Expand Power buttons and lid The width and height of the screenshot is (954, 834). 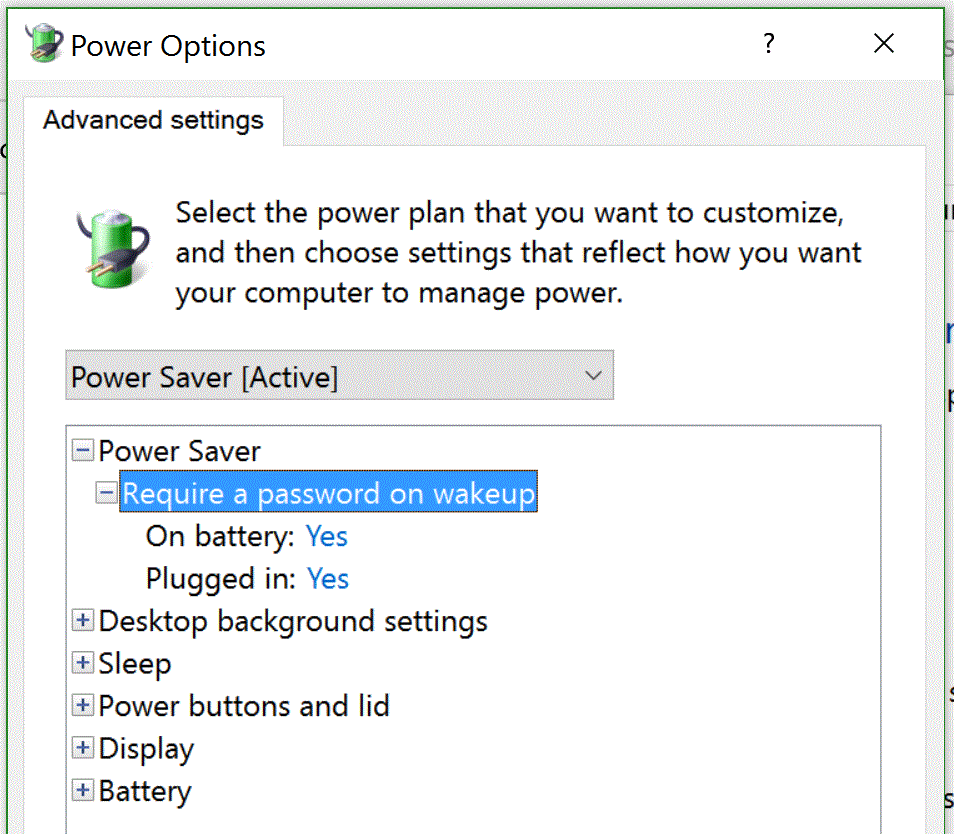point(82,705)
